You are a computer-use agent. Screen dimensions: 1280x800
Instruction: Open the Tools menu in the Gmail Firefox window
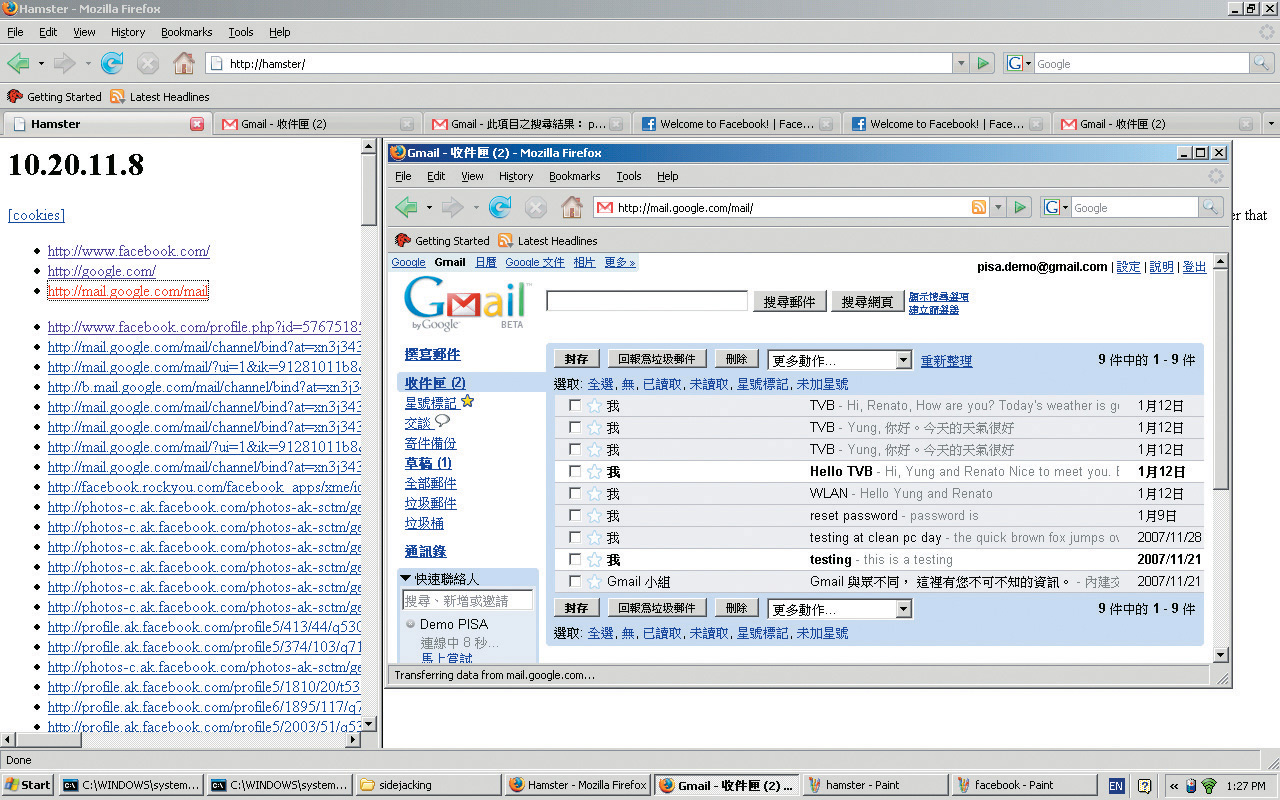pyautogui.click(x=629, y=176)
